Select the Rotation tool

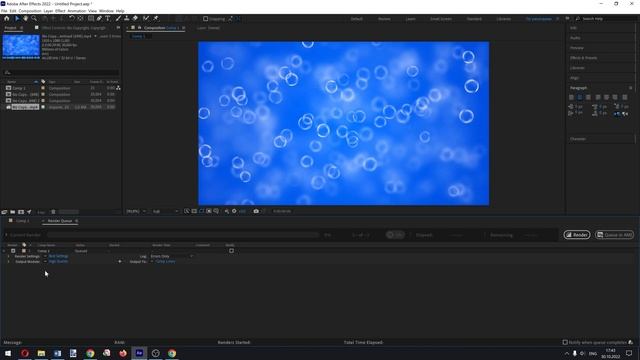(x=72, y=18)
